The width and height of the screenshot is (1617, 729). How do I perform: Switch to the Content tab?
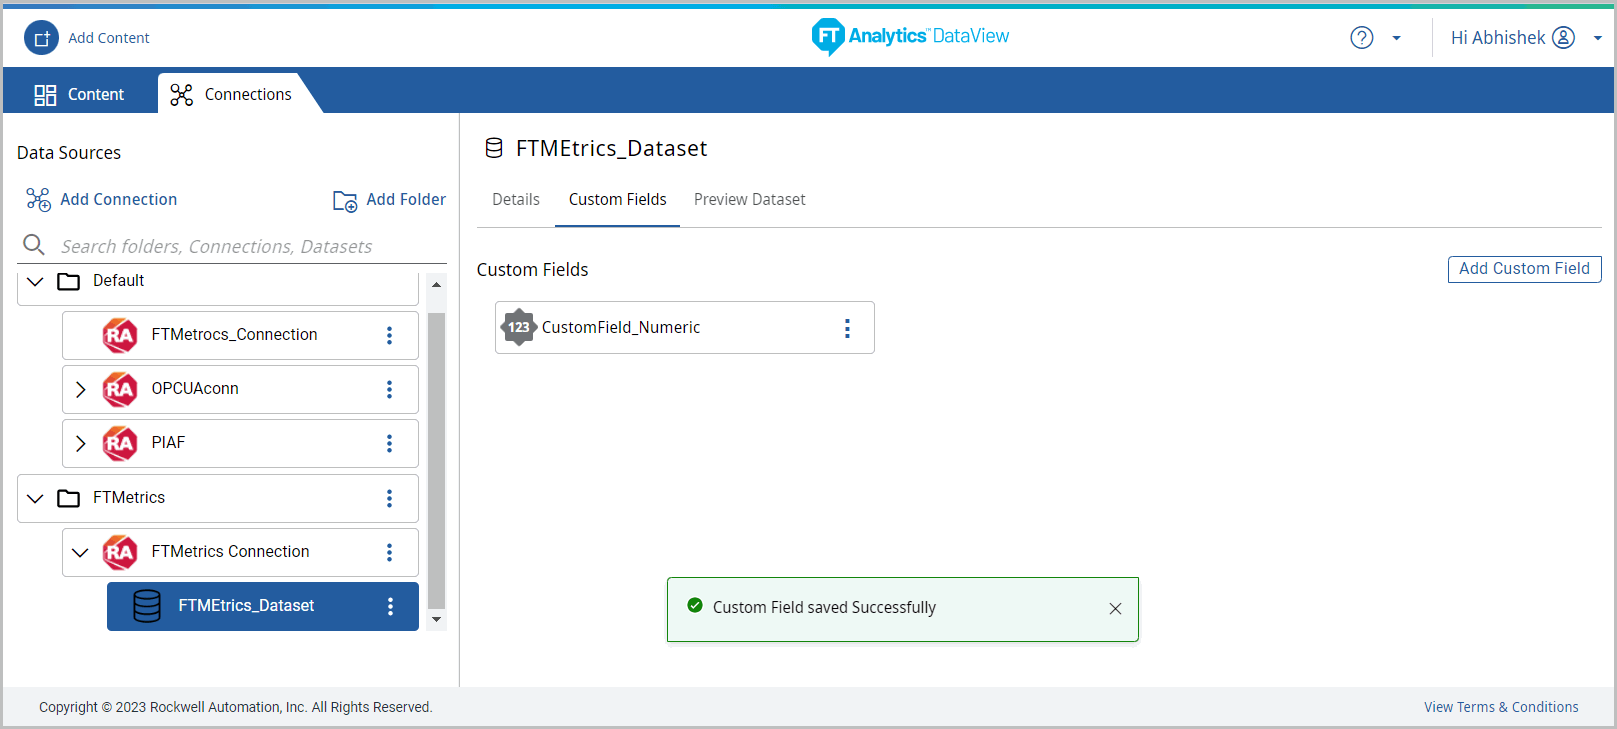click(80, 94)
